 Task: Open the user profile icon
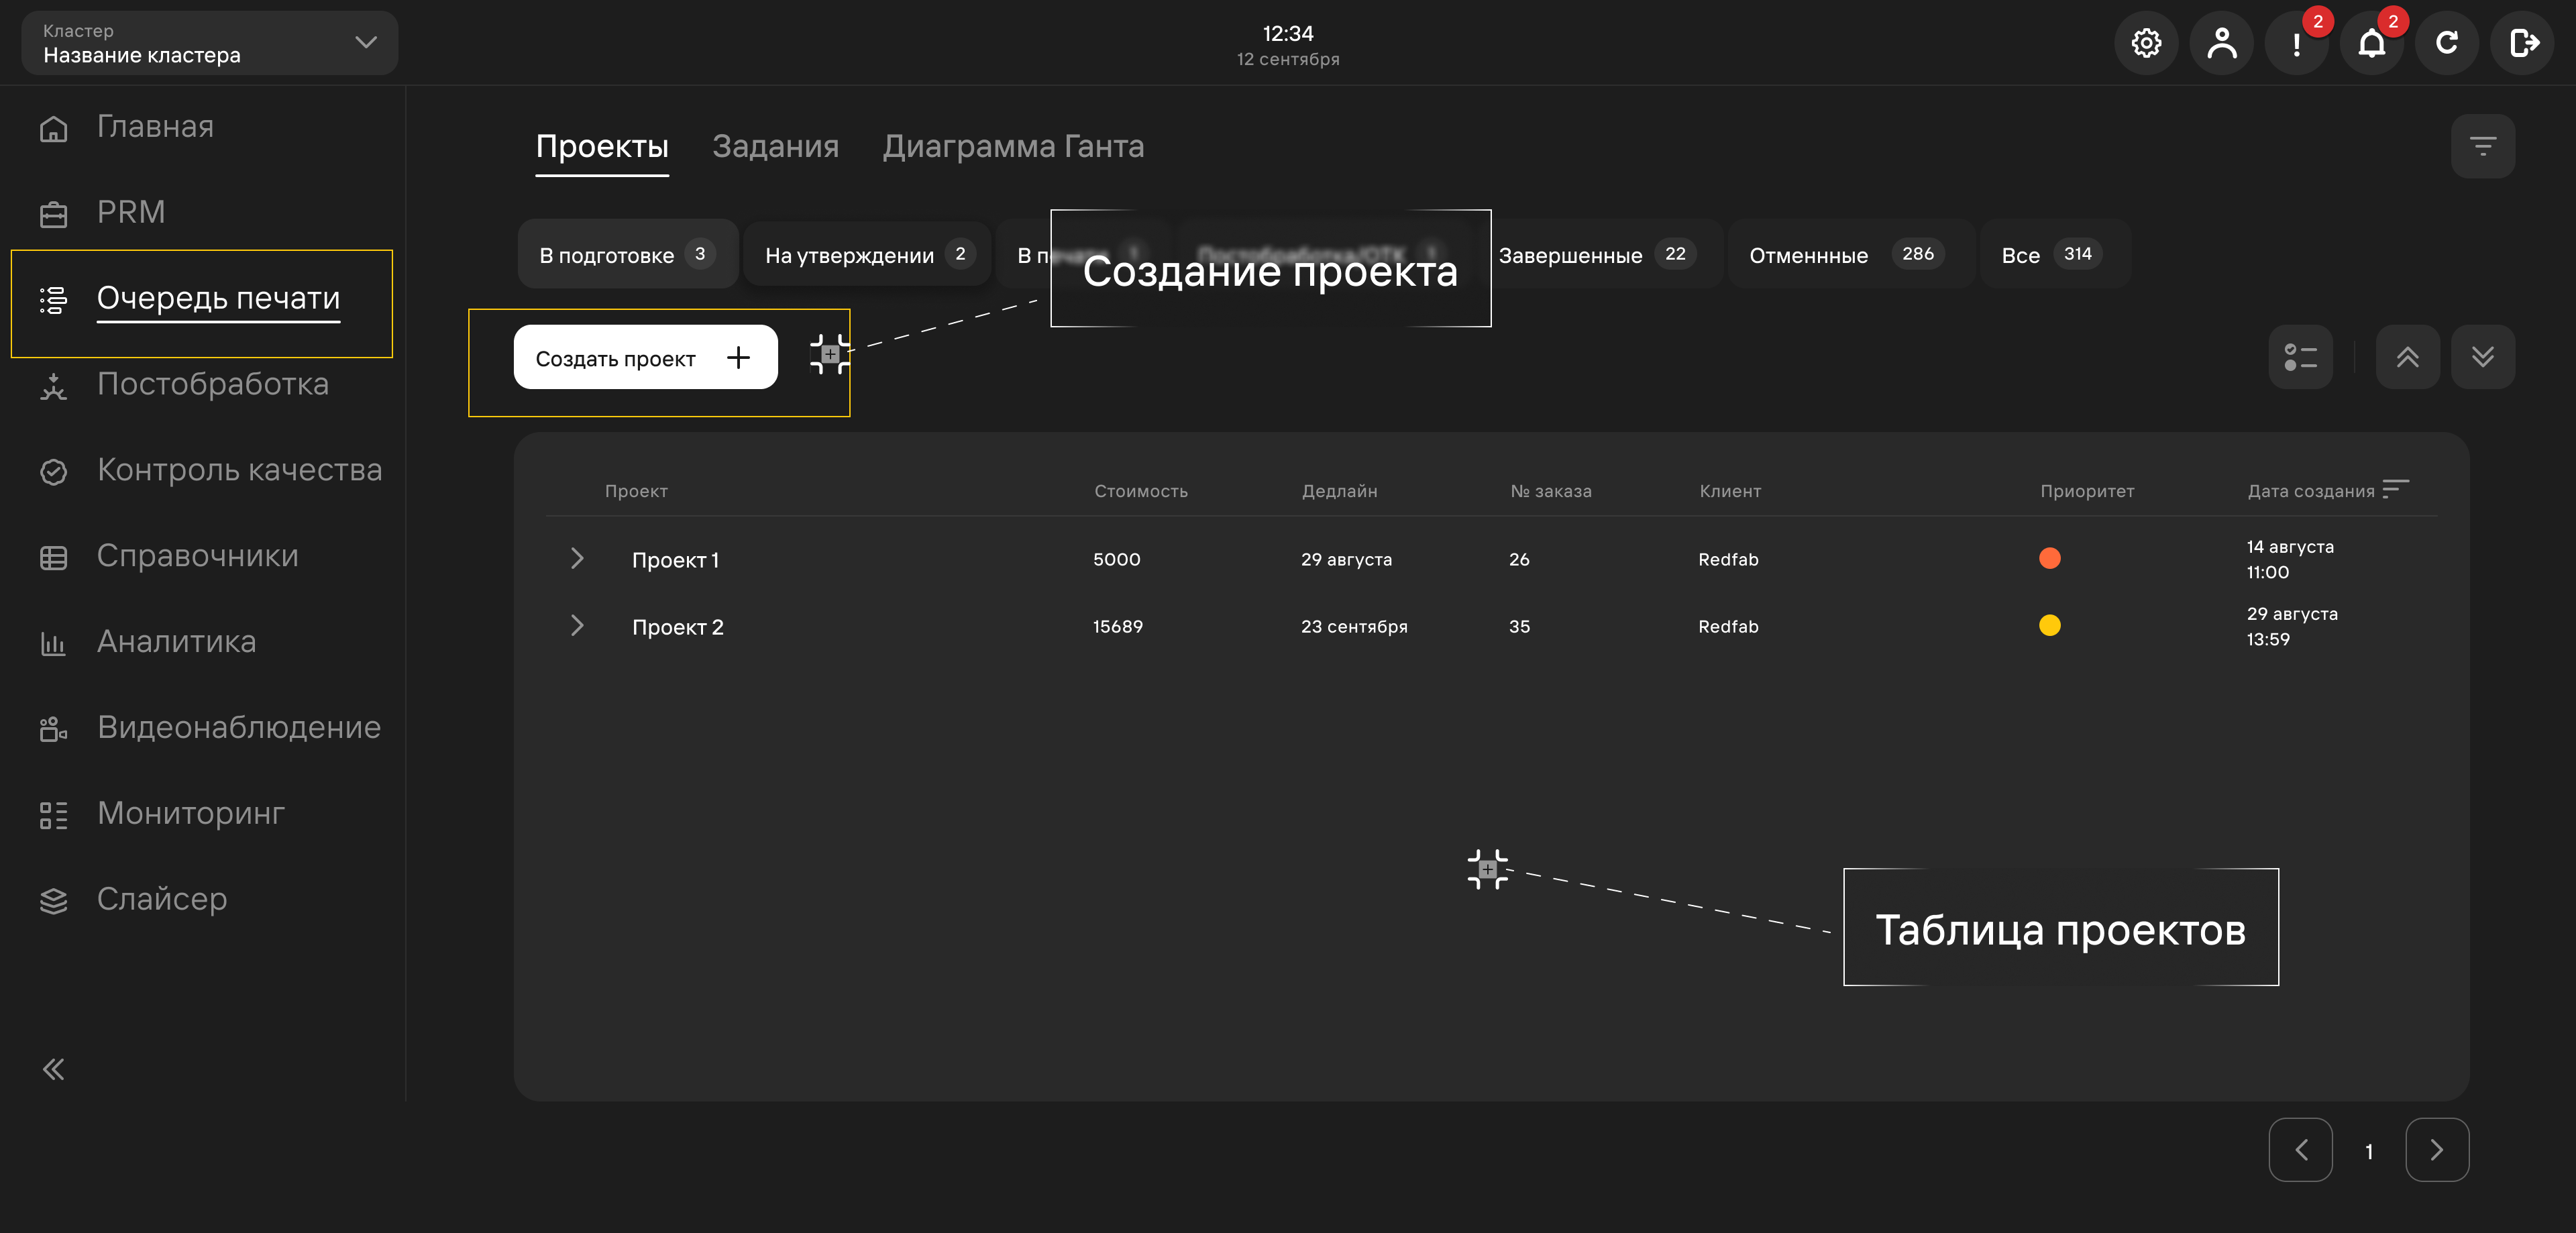click(x=2221, y=43)
